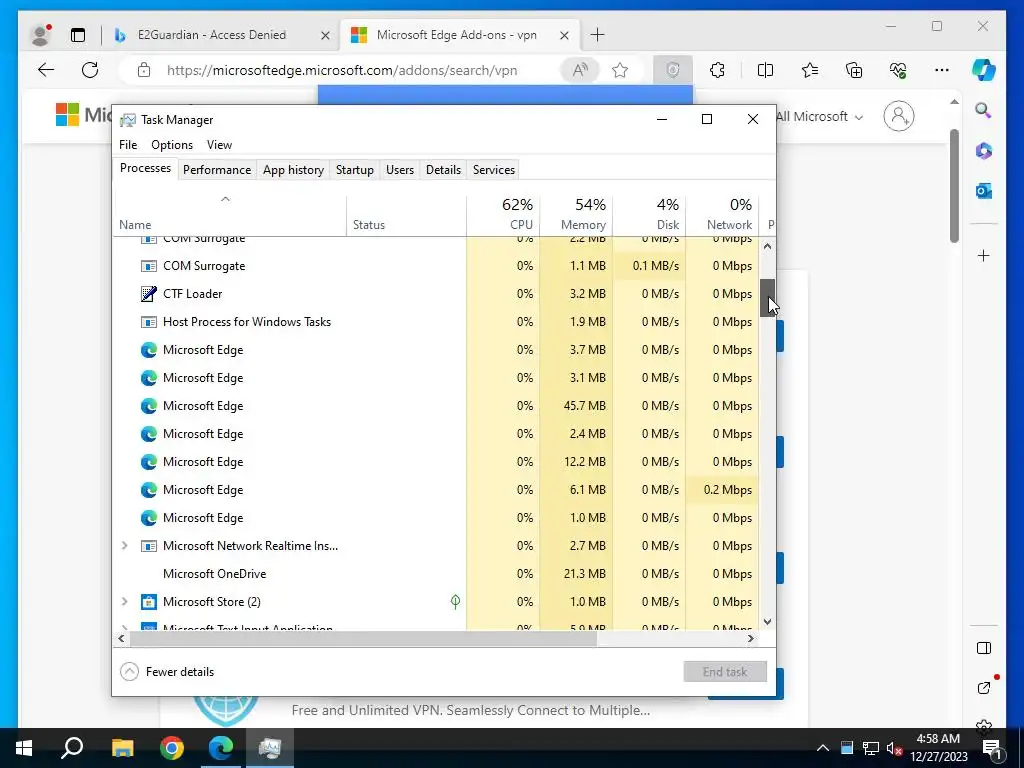Click the view site information lock icon
Viewport: 1024px width, 768px height.
[144, 70]
